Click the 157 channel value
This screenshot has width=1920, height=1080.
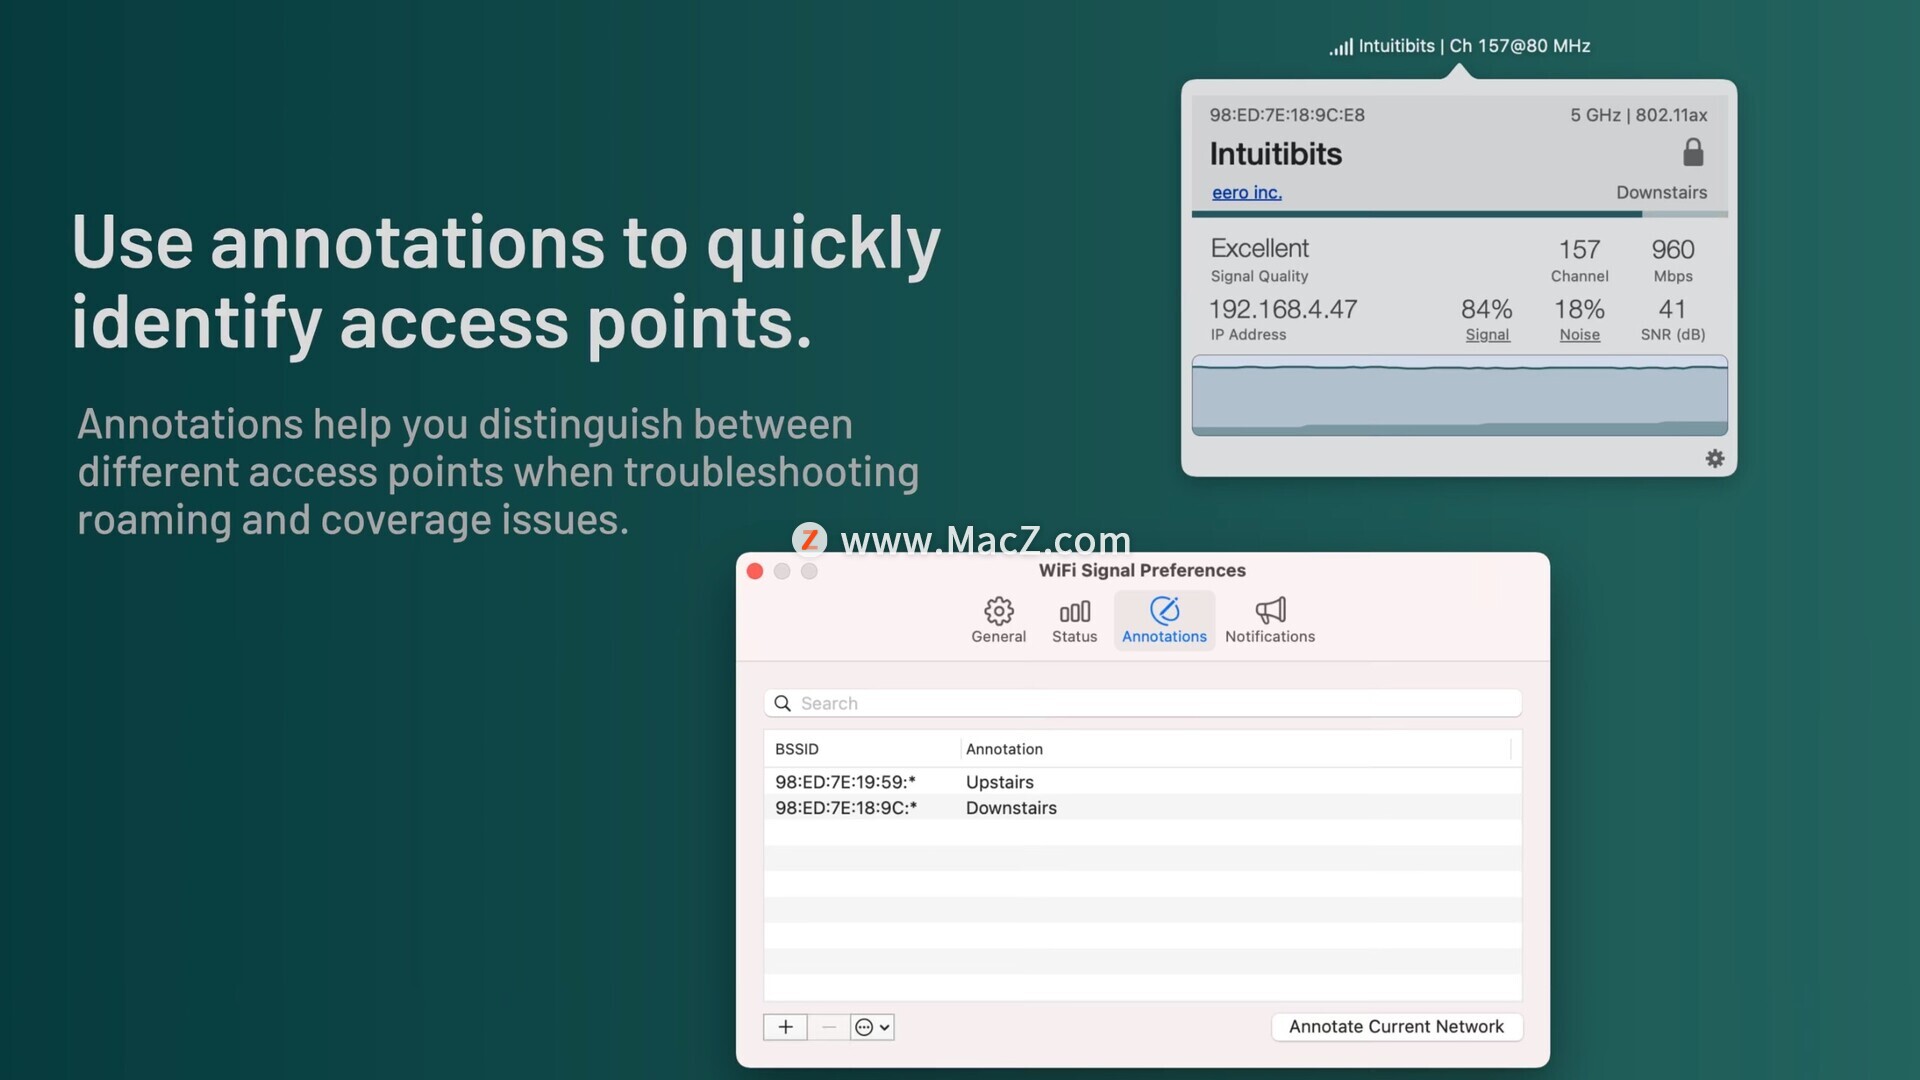[1579, 249]
